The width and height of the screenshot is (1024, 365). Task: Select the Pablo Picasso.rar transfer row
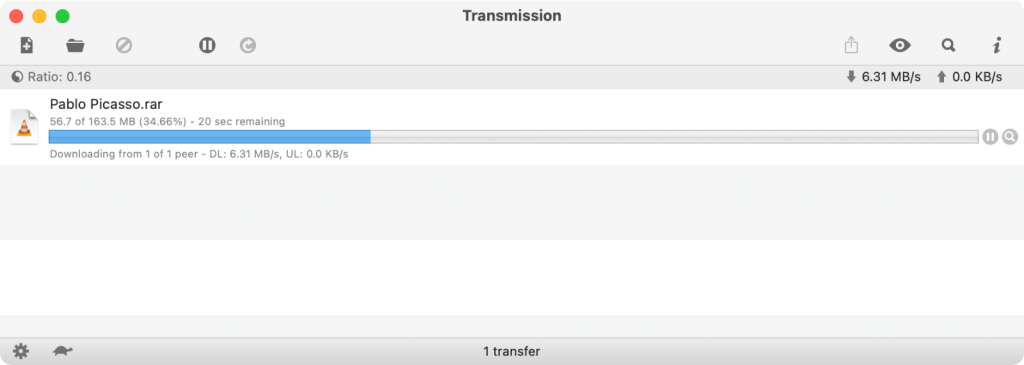coord(512,127)
